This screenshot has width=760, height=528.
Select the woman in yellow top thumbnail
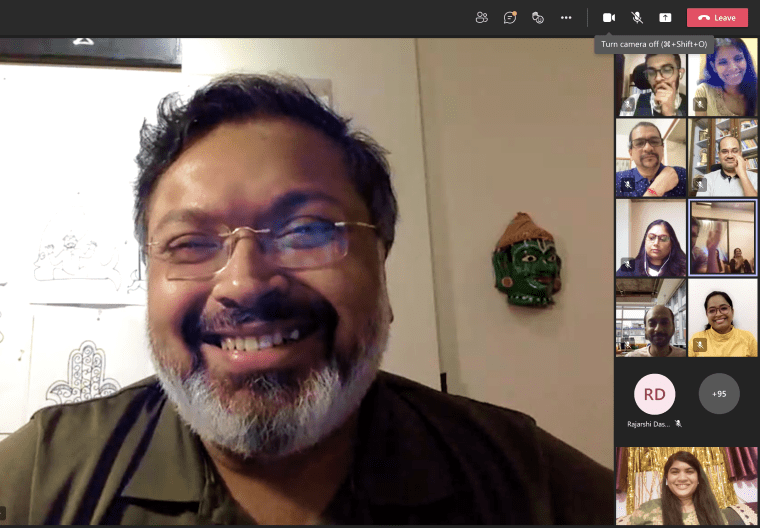[722, 318]
